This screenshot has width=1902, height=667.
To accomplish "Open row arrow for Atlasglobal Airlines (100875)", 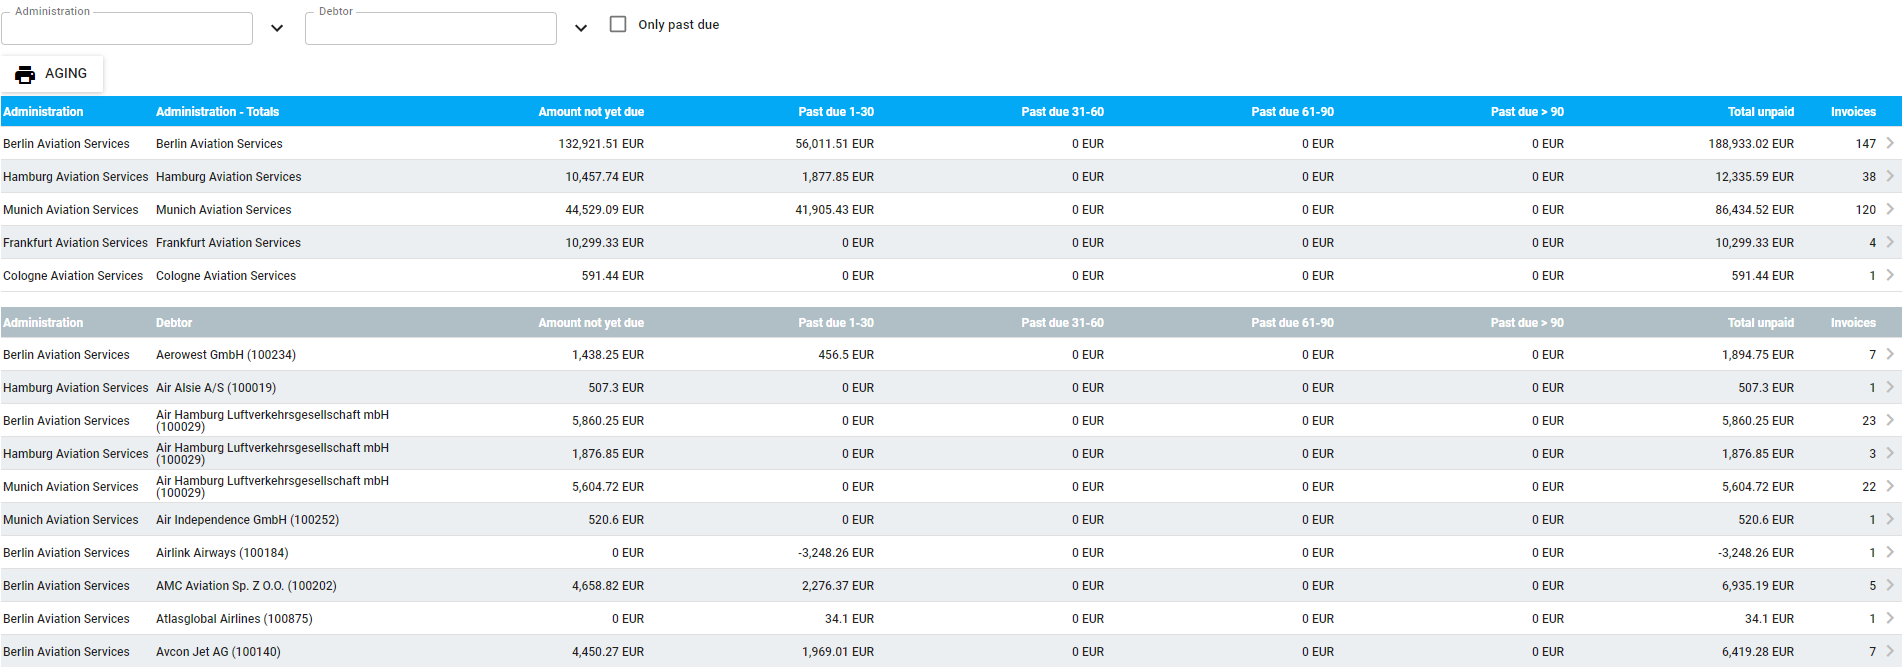I will pyautogui.click(x=1889, y=618).
